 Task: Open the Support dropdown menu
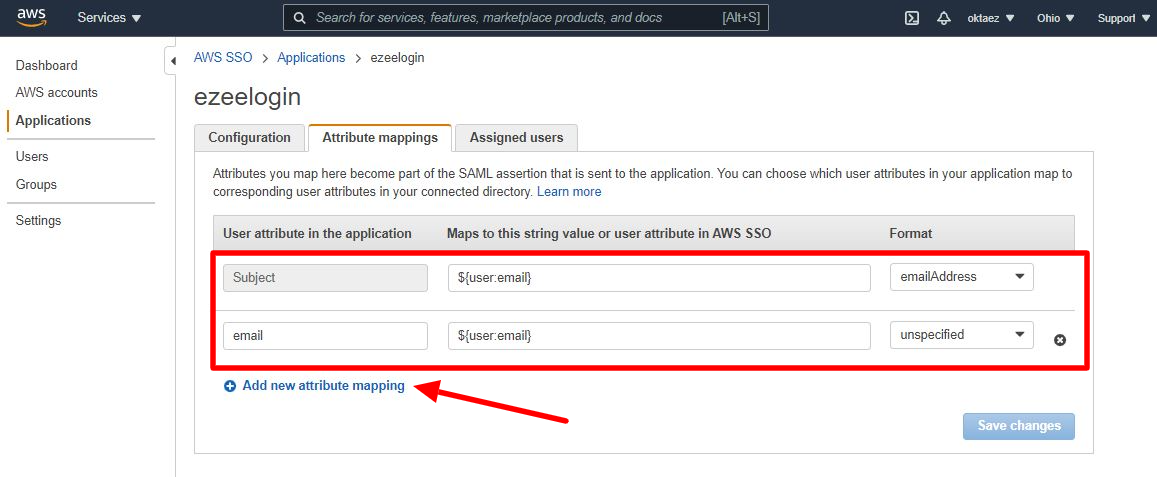pyautogui.click(x=1122, y=18)
